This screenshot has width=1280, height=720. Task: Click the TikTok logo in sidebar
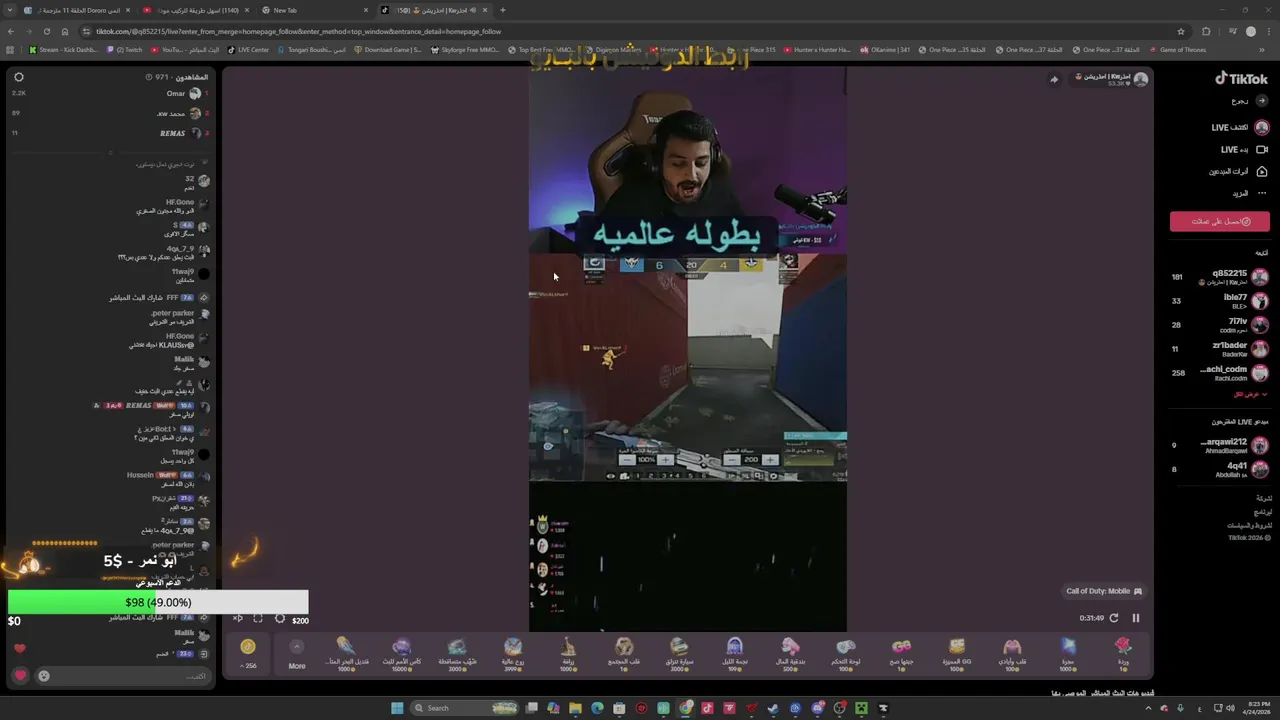pos(1241,79)
